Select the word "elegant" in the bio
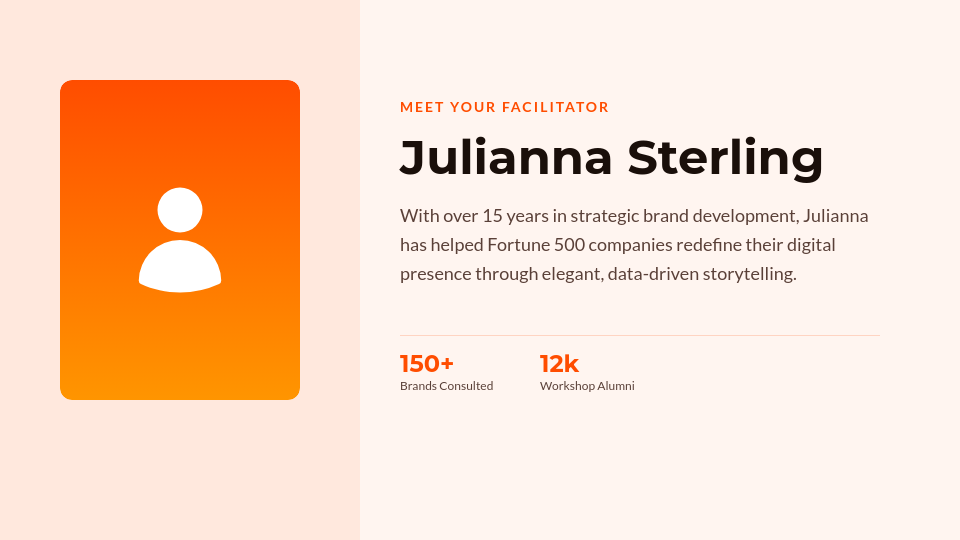Viewport: 960px width, 540px height. click(x=571, y=274)
